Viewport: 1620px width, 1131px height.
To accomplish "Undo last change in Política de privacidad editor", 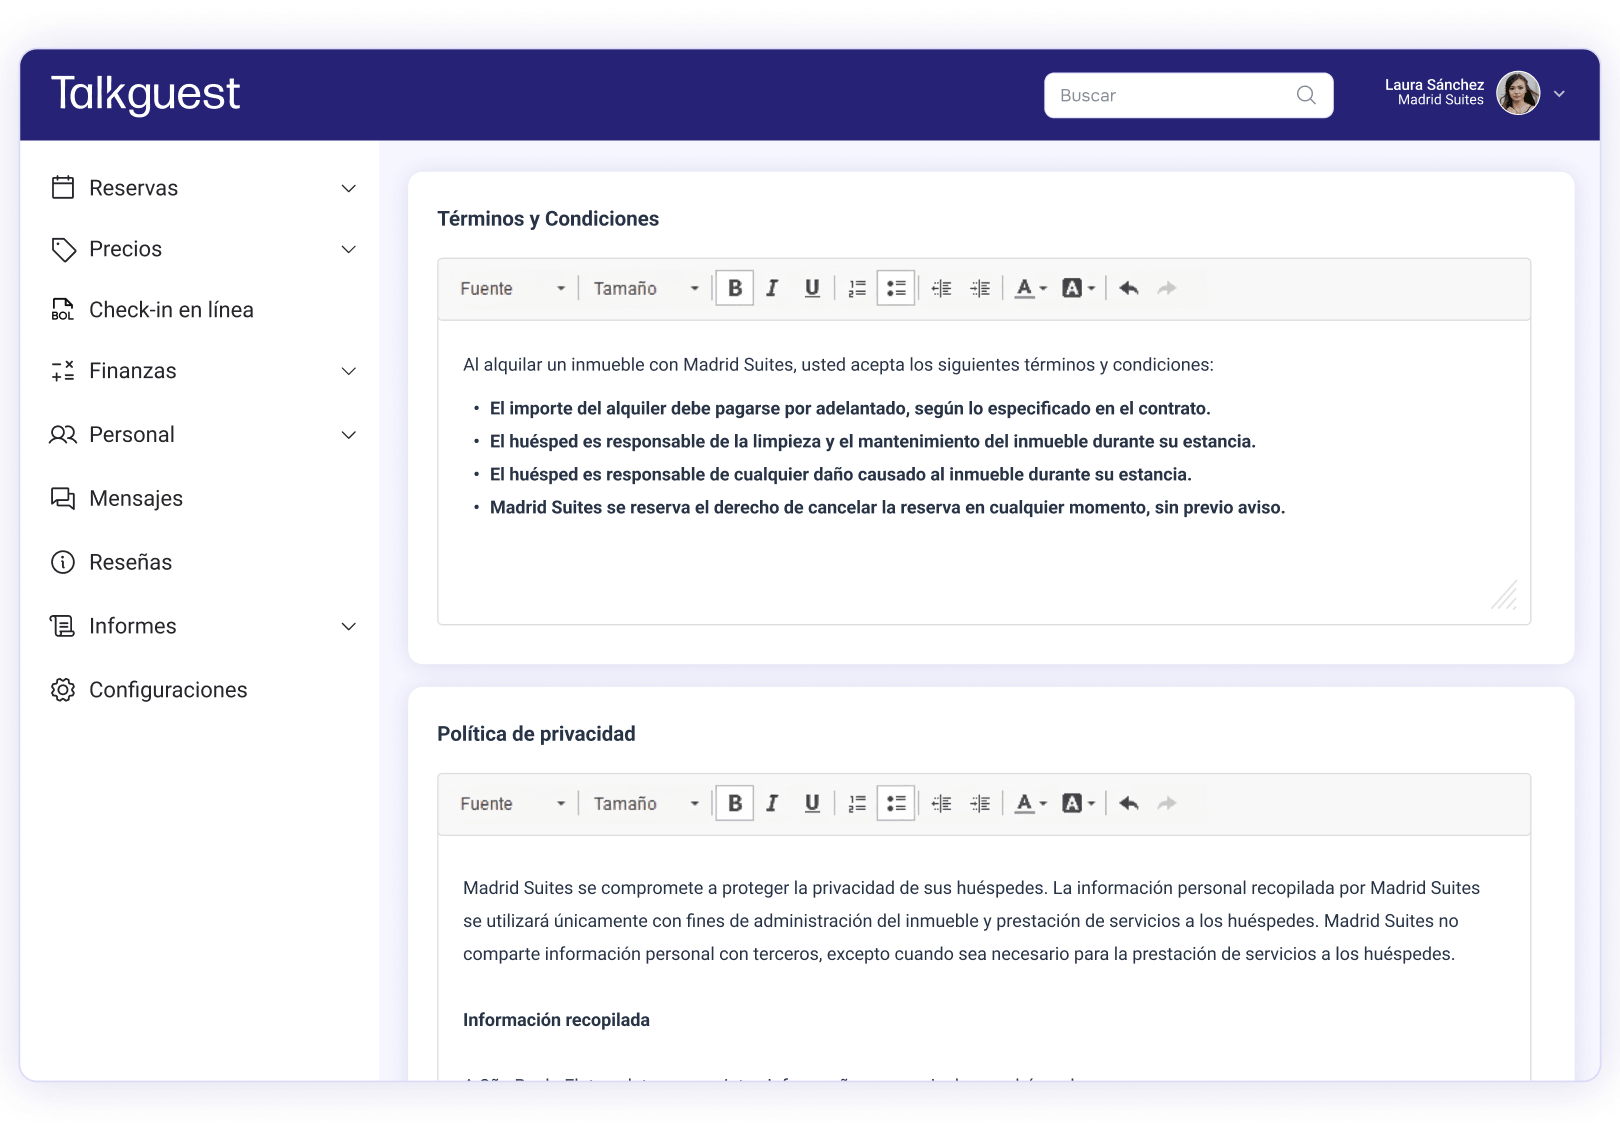I will point(1129,803).
